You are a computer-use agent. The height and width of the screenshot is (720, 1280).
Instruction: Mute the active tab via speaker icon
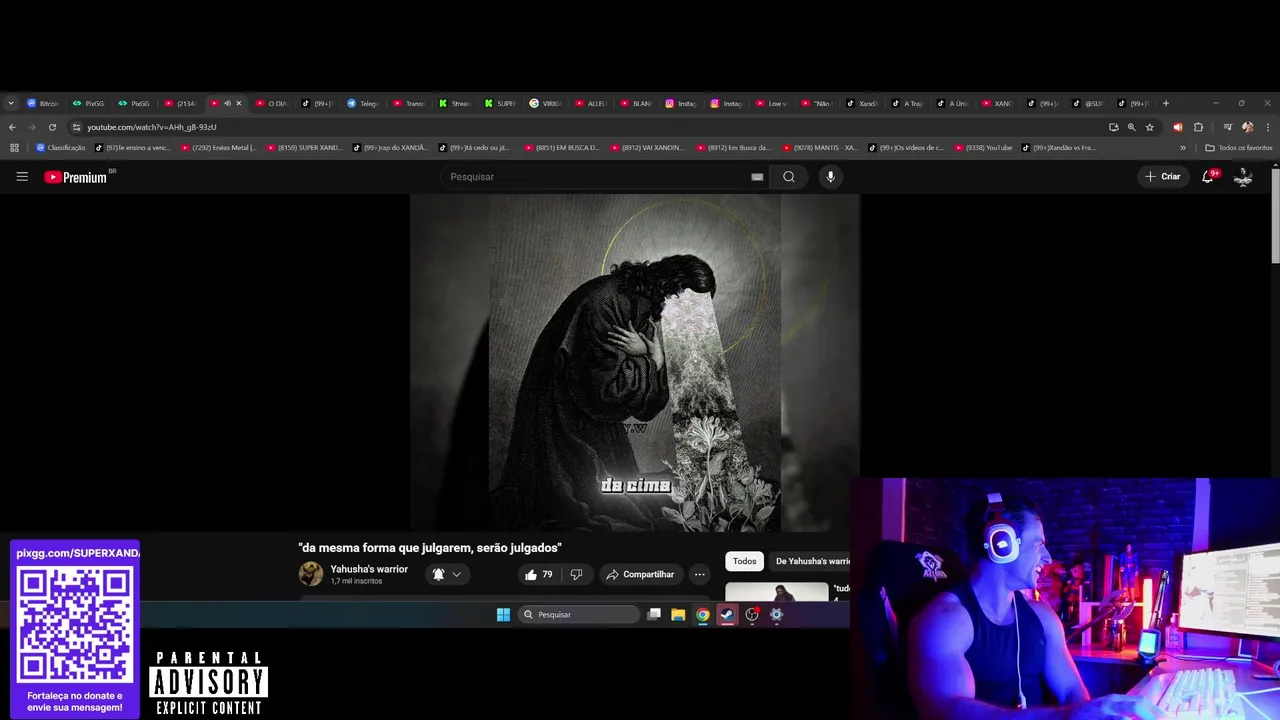pyautogui.click(x=227, y=103)
